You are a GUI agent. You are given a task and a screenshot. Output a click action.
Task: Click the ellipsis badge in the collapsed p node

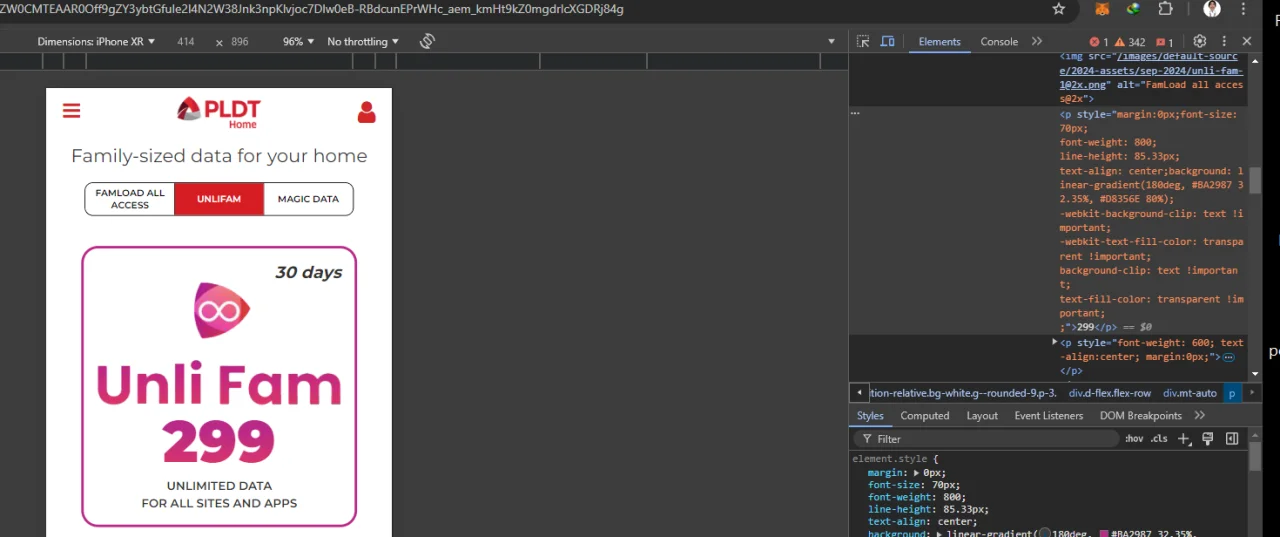click(x=1228, y=357)
